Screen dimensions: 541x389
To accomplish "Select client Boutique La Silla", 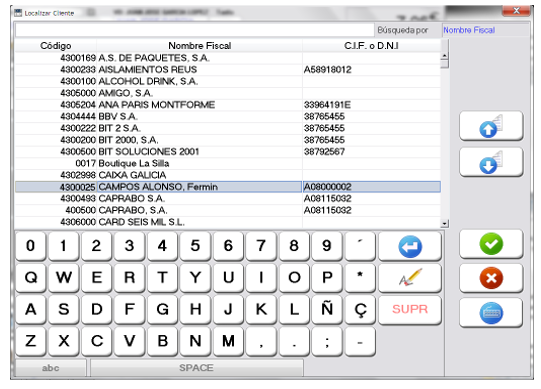I will [228, 163].
